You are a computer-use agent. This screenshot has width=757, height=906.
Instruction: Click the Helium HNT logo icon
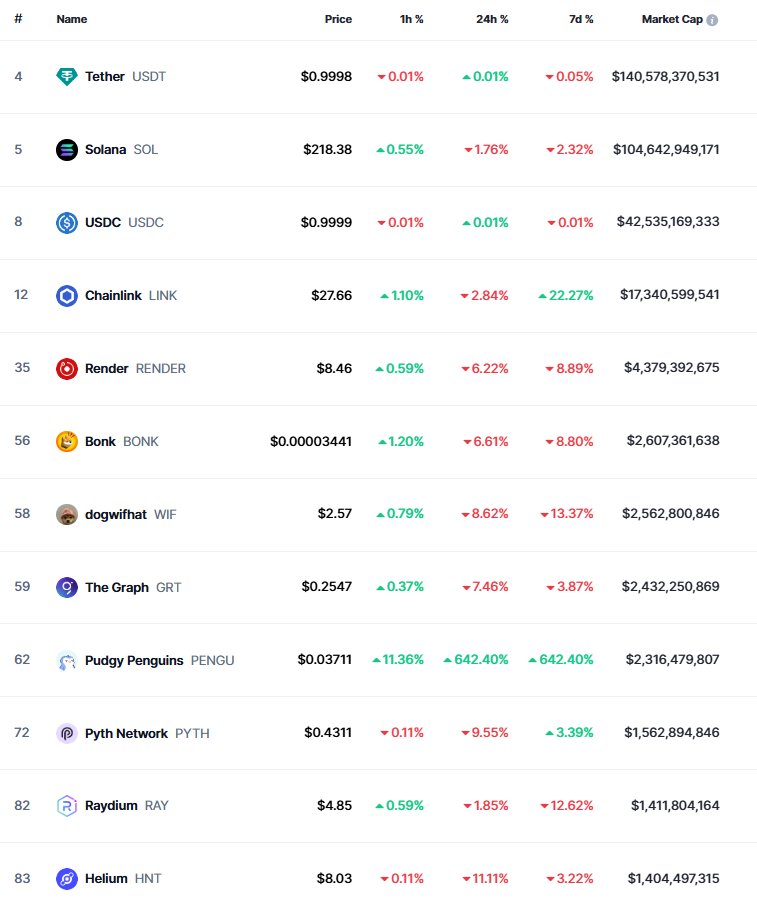click(66, 879)
